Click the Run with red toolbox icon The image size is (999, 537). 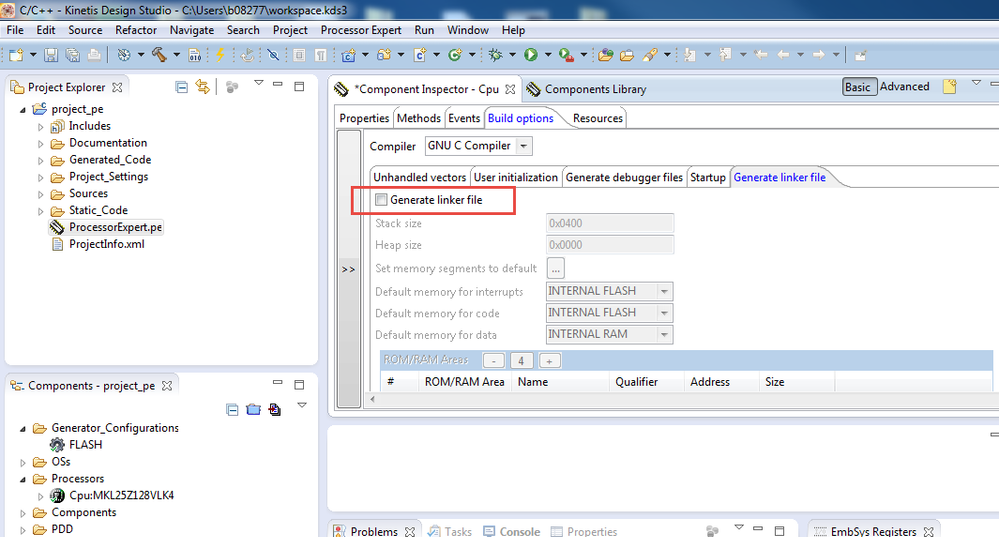(x=566, y=55)
